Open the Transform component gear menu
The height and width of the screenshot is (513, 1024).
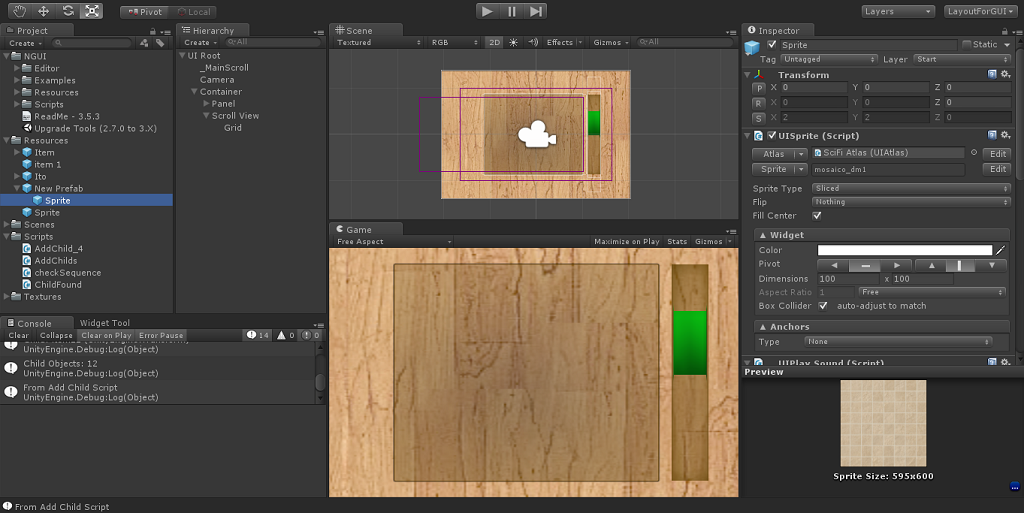click(x=1005, y=75)
